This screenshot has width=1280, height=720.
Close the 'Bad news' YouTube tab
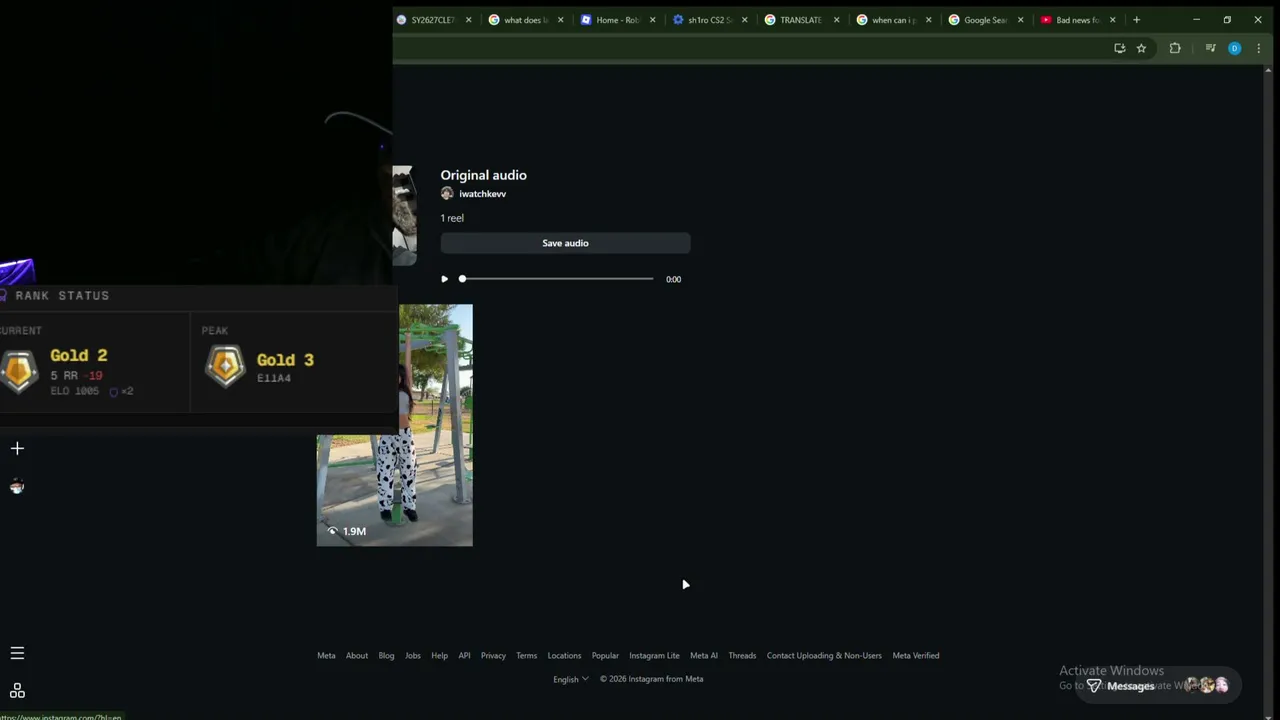point(1112,20)
